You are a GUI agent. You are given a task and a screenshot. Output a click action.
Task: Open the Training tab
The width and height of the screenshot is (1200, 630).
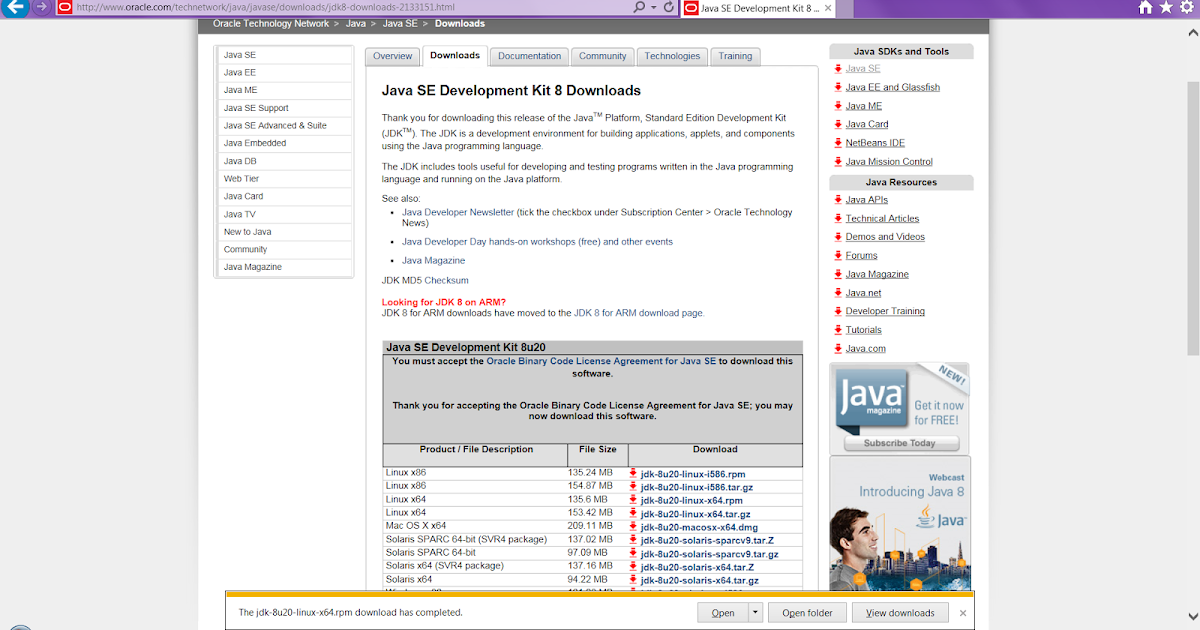point(735,56)
